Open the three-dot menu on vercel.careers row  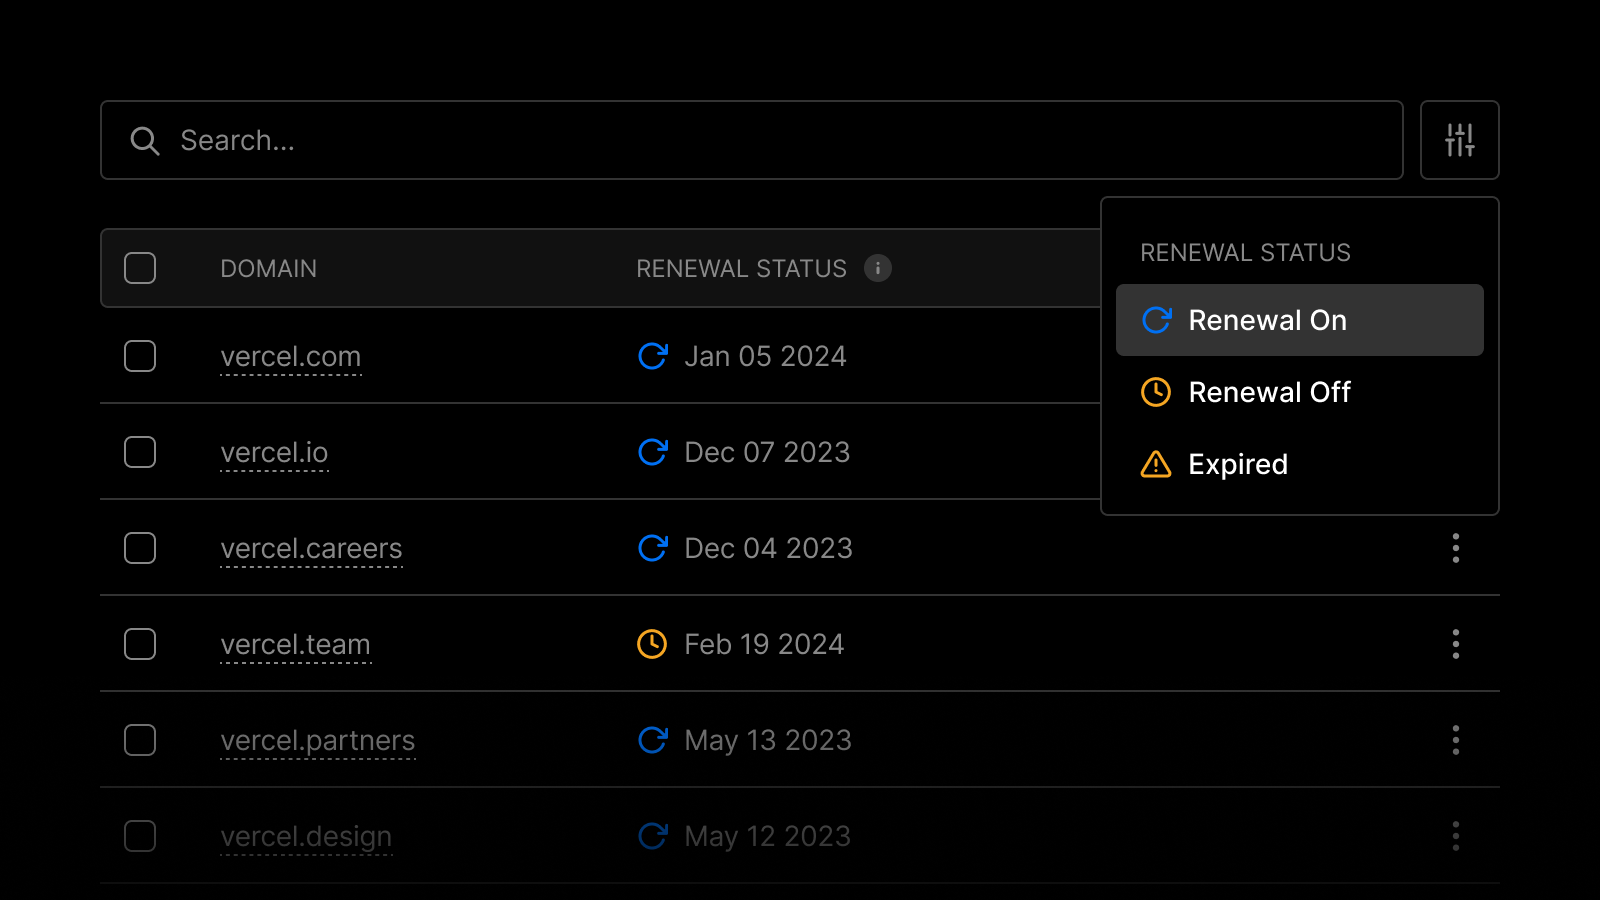(x=1456, y=548)
